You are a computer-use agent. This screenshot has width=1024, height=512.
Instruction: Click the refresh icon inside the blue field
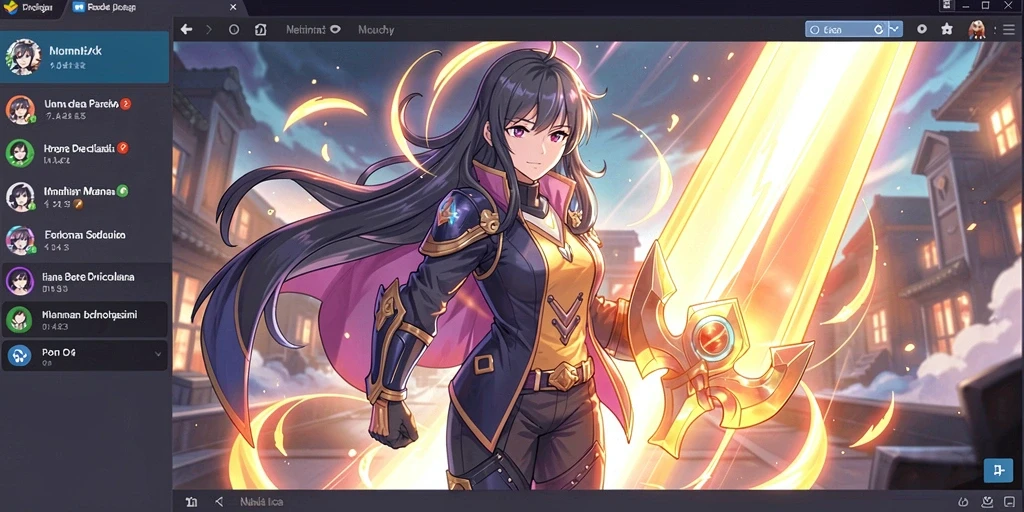[x=879, y=29]
